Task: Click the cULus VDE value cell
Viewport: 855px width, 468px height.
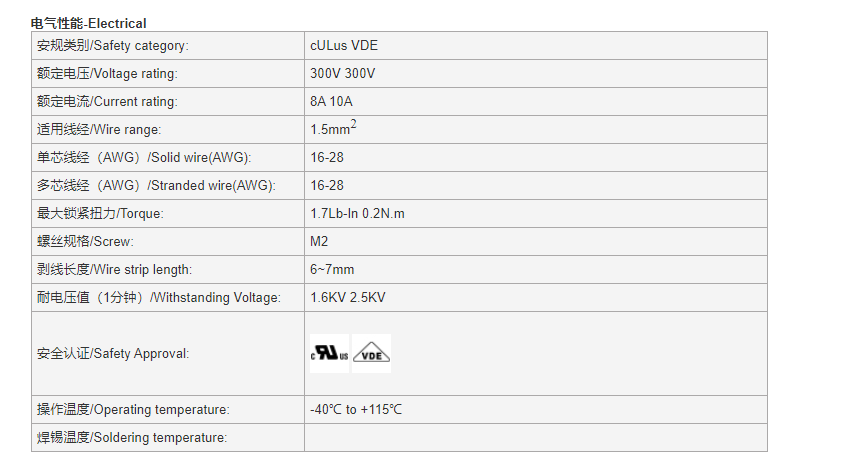Action: 535,46
